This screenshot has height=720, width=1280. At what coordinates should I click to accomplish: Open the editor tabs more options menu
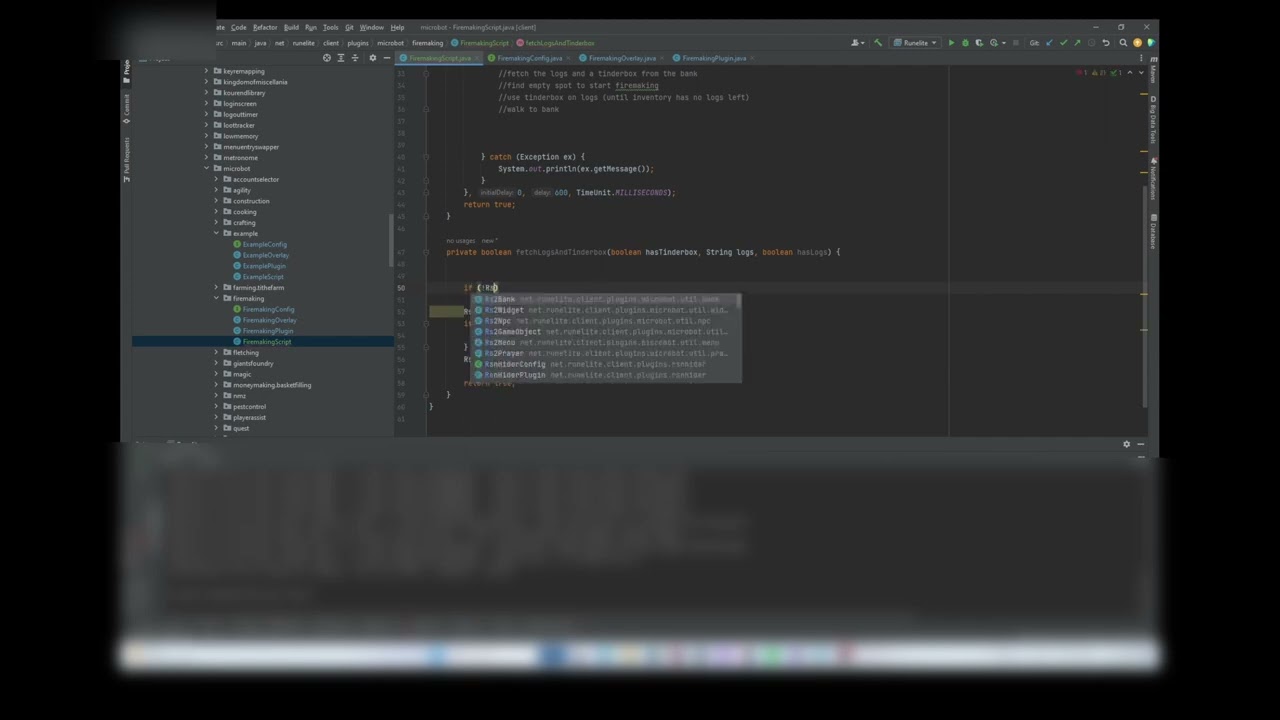(x=1141, y=58)
